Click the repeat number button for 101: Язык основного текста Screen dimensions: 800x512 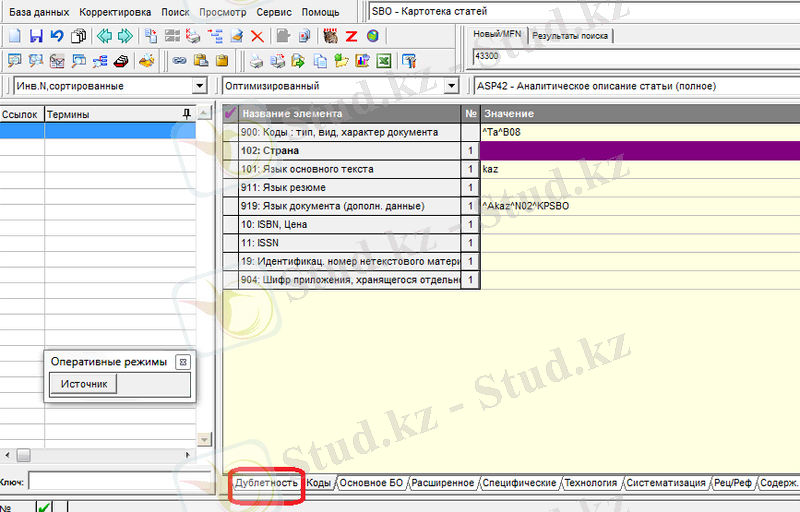470,169
